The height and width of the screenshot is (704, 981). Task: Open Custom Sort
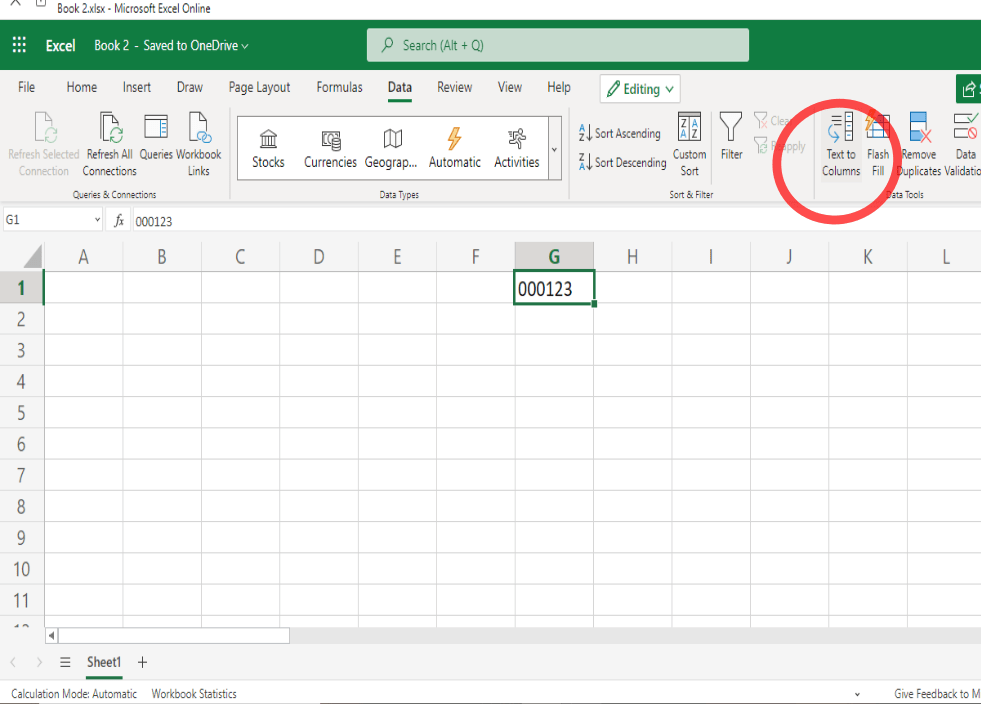coord(689,147)
